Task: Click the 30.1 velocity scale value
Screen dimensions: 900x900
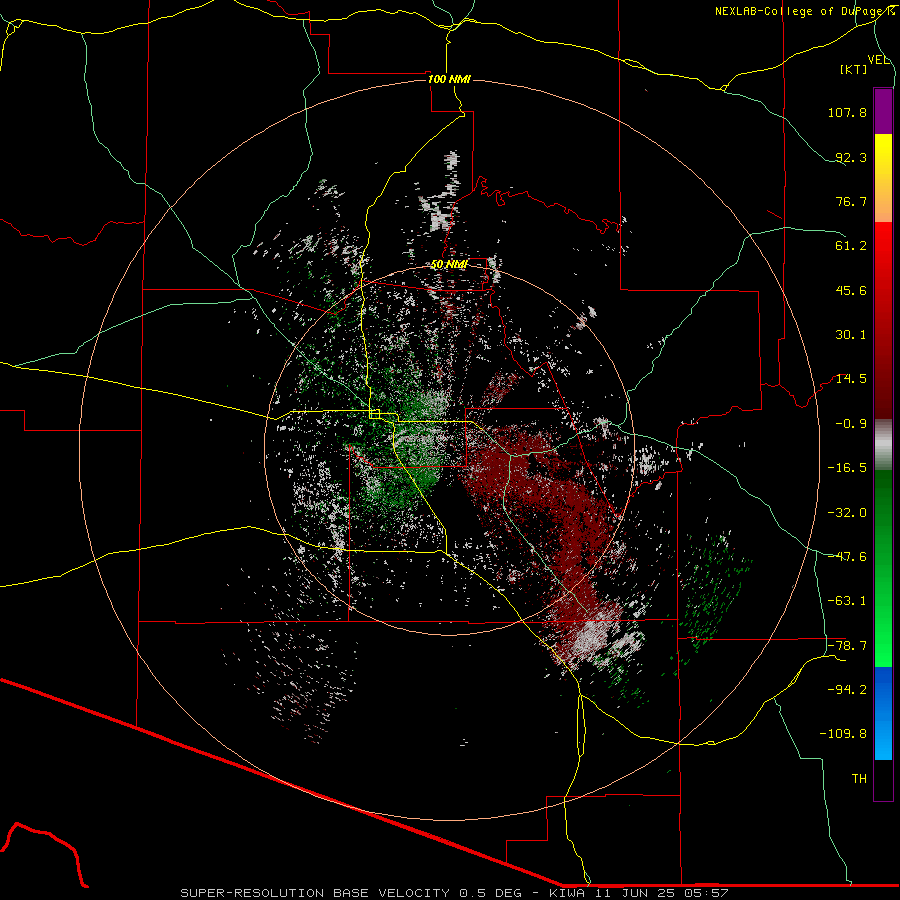Action: click(x=851, y=335)
